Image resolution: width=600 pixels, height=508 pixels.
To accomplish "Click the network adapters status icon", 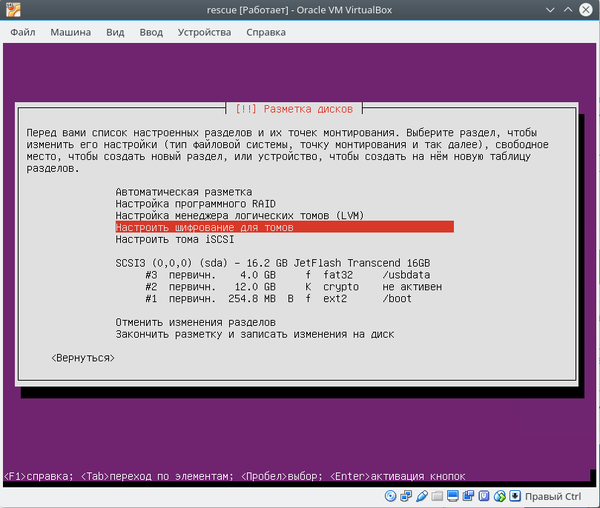I will click(406, 496).
